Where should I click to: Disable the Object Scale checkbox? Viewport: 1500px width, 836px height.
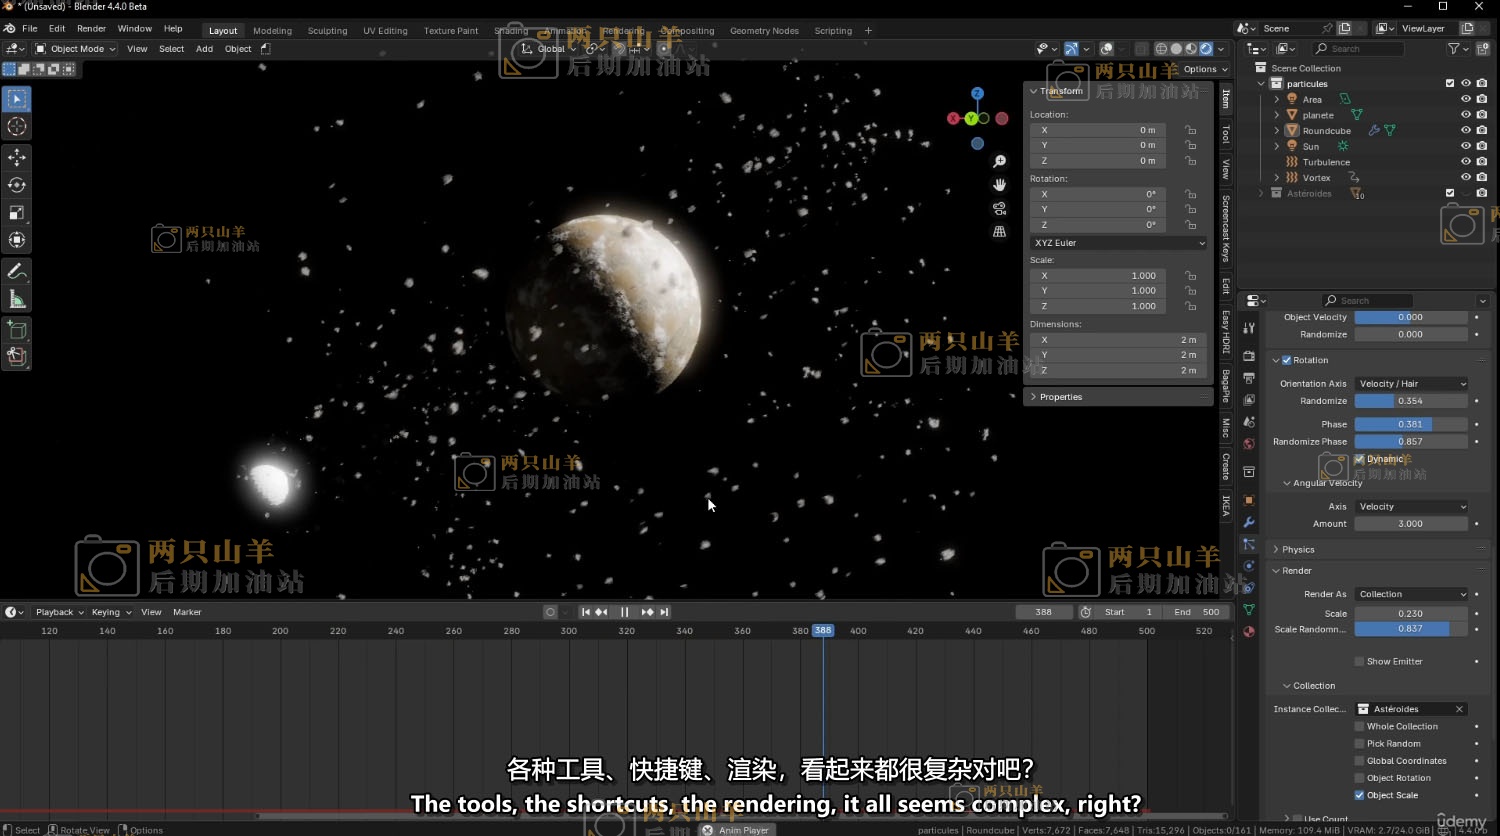1359,796
